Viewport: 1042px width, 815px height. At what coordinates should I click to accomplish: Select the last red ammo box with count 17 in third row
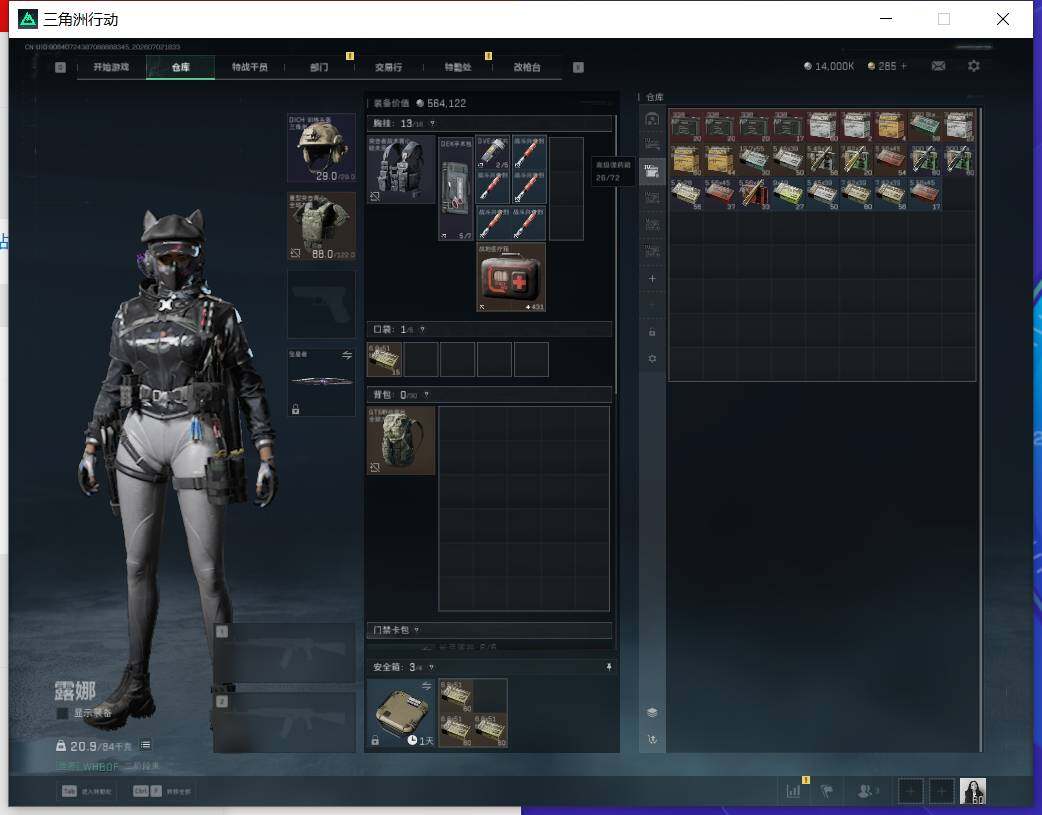coord(925,194)
